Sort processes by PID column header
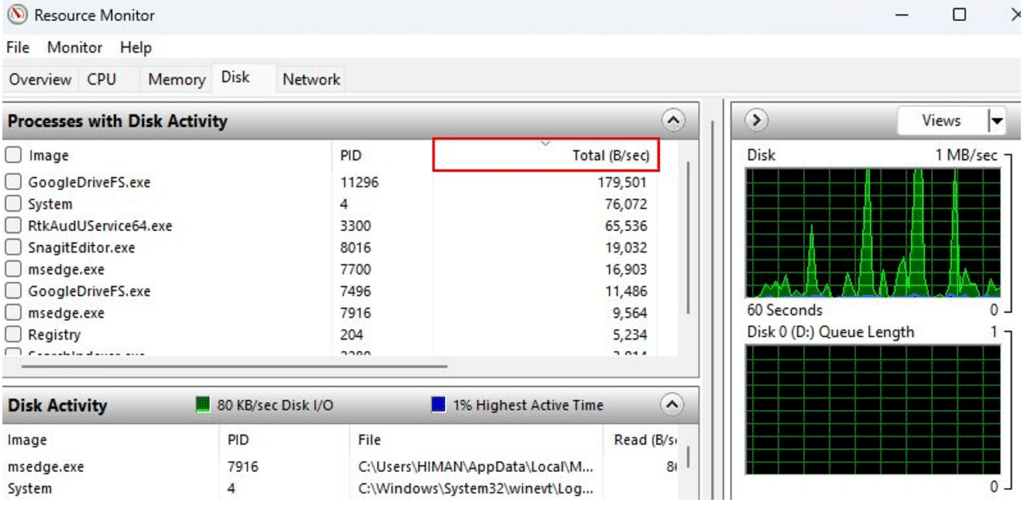 tap(351, 155)
